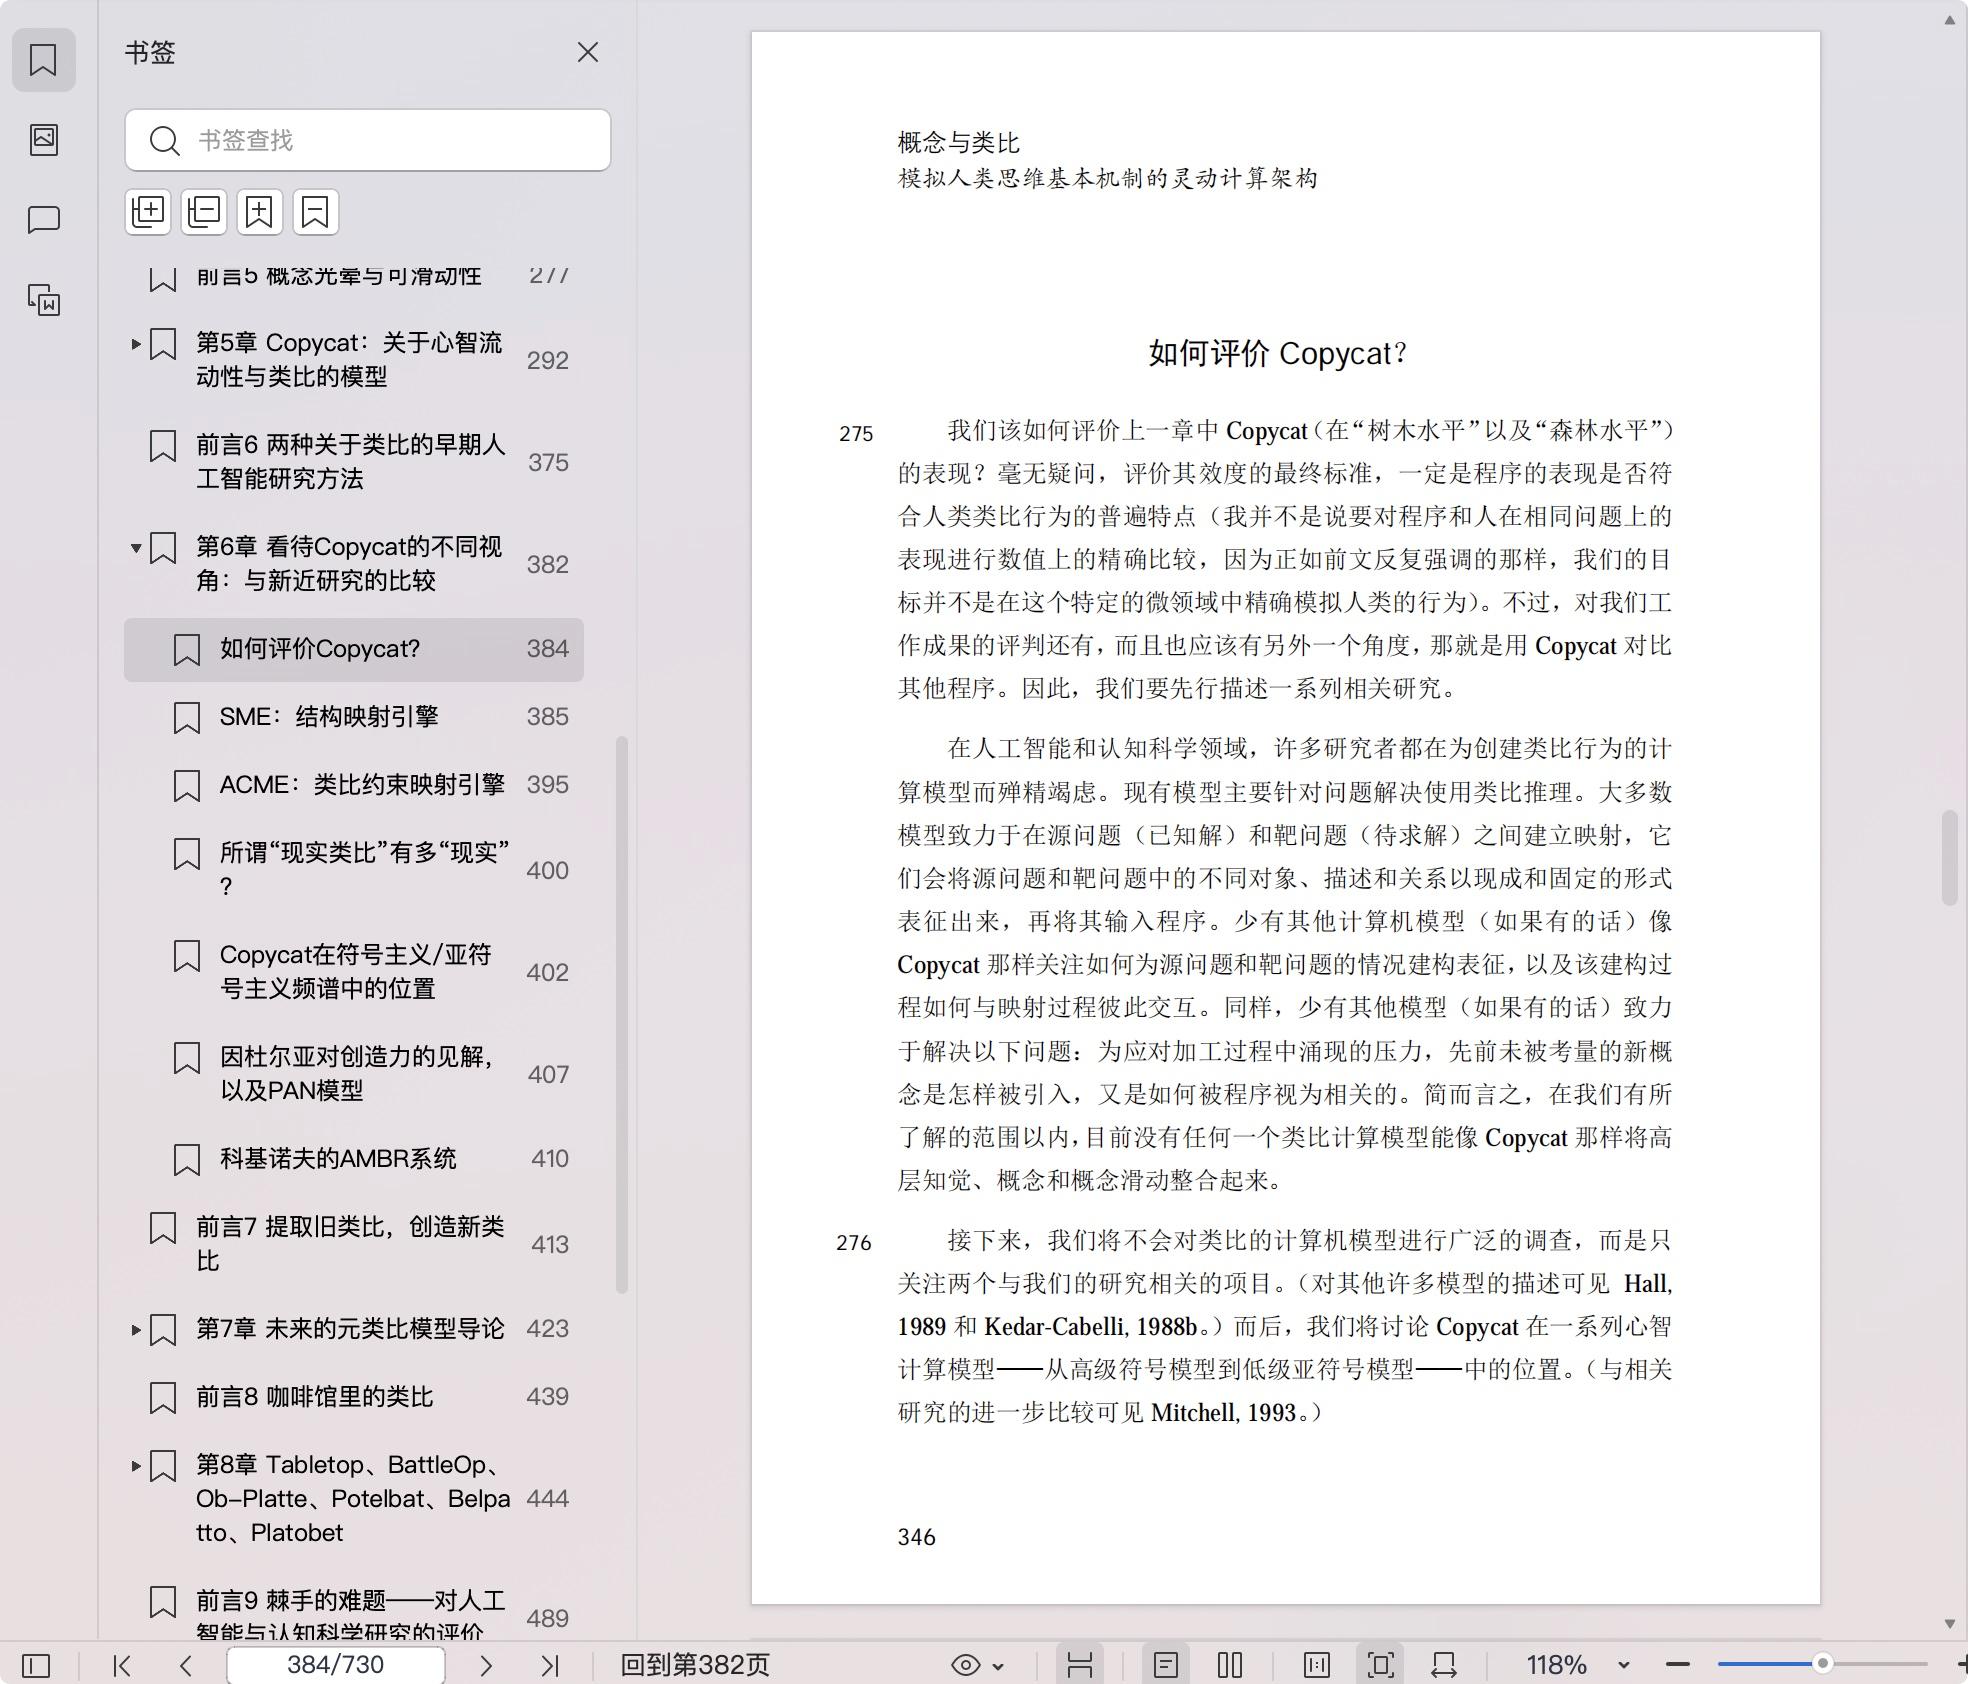
Task: Click the 书签查找 search field
Action: point(368,140)
